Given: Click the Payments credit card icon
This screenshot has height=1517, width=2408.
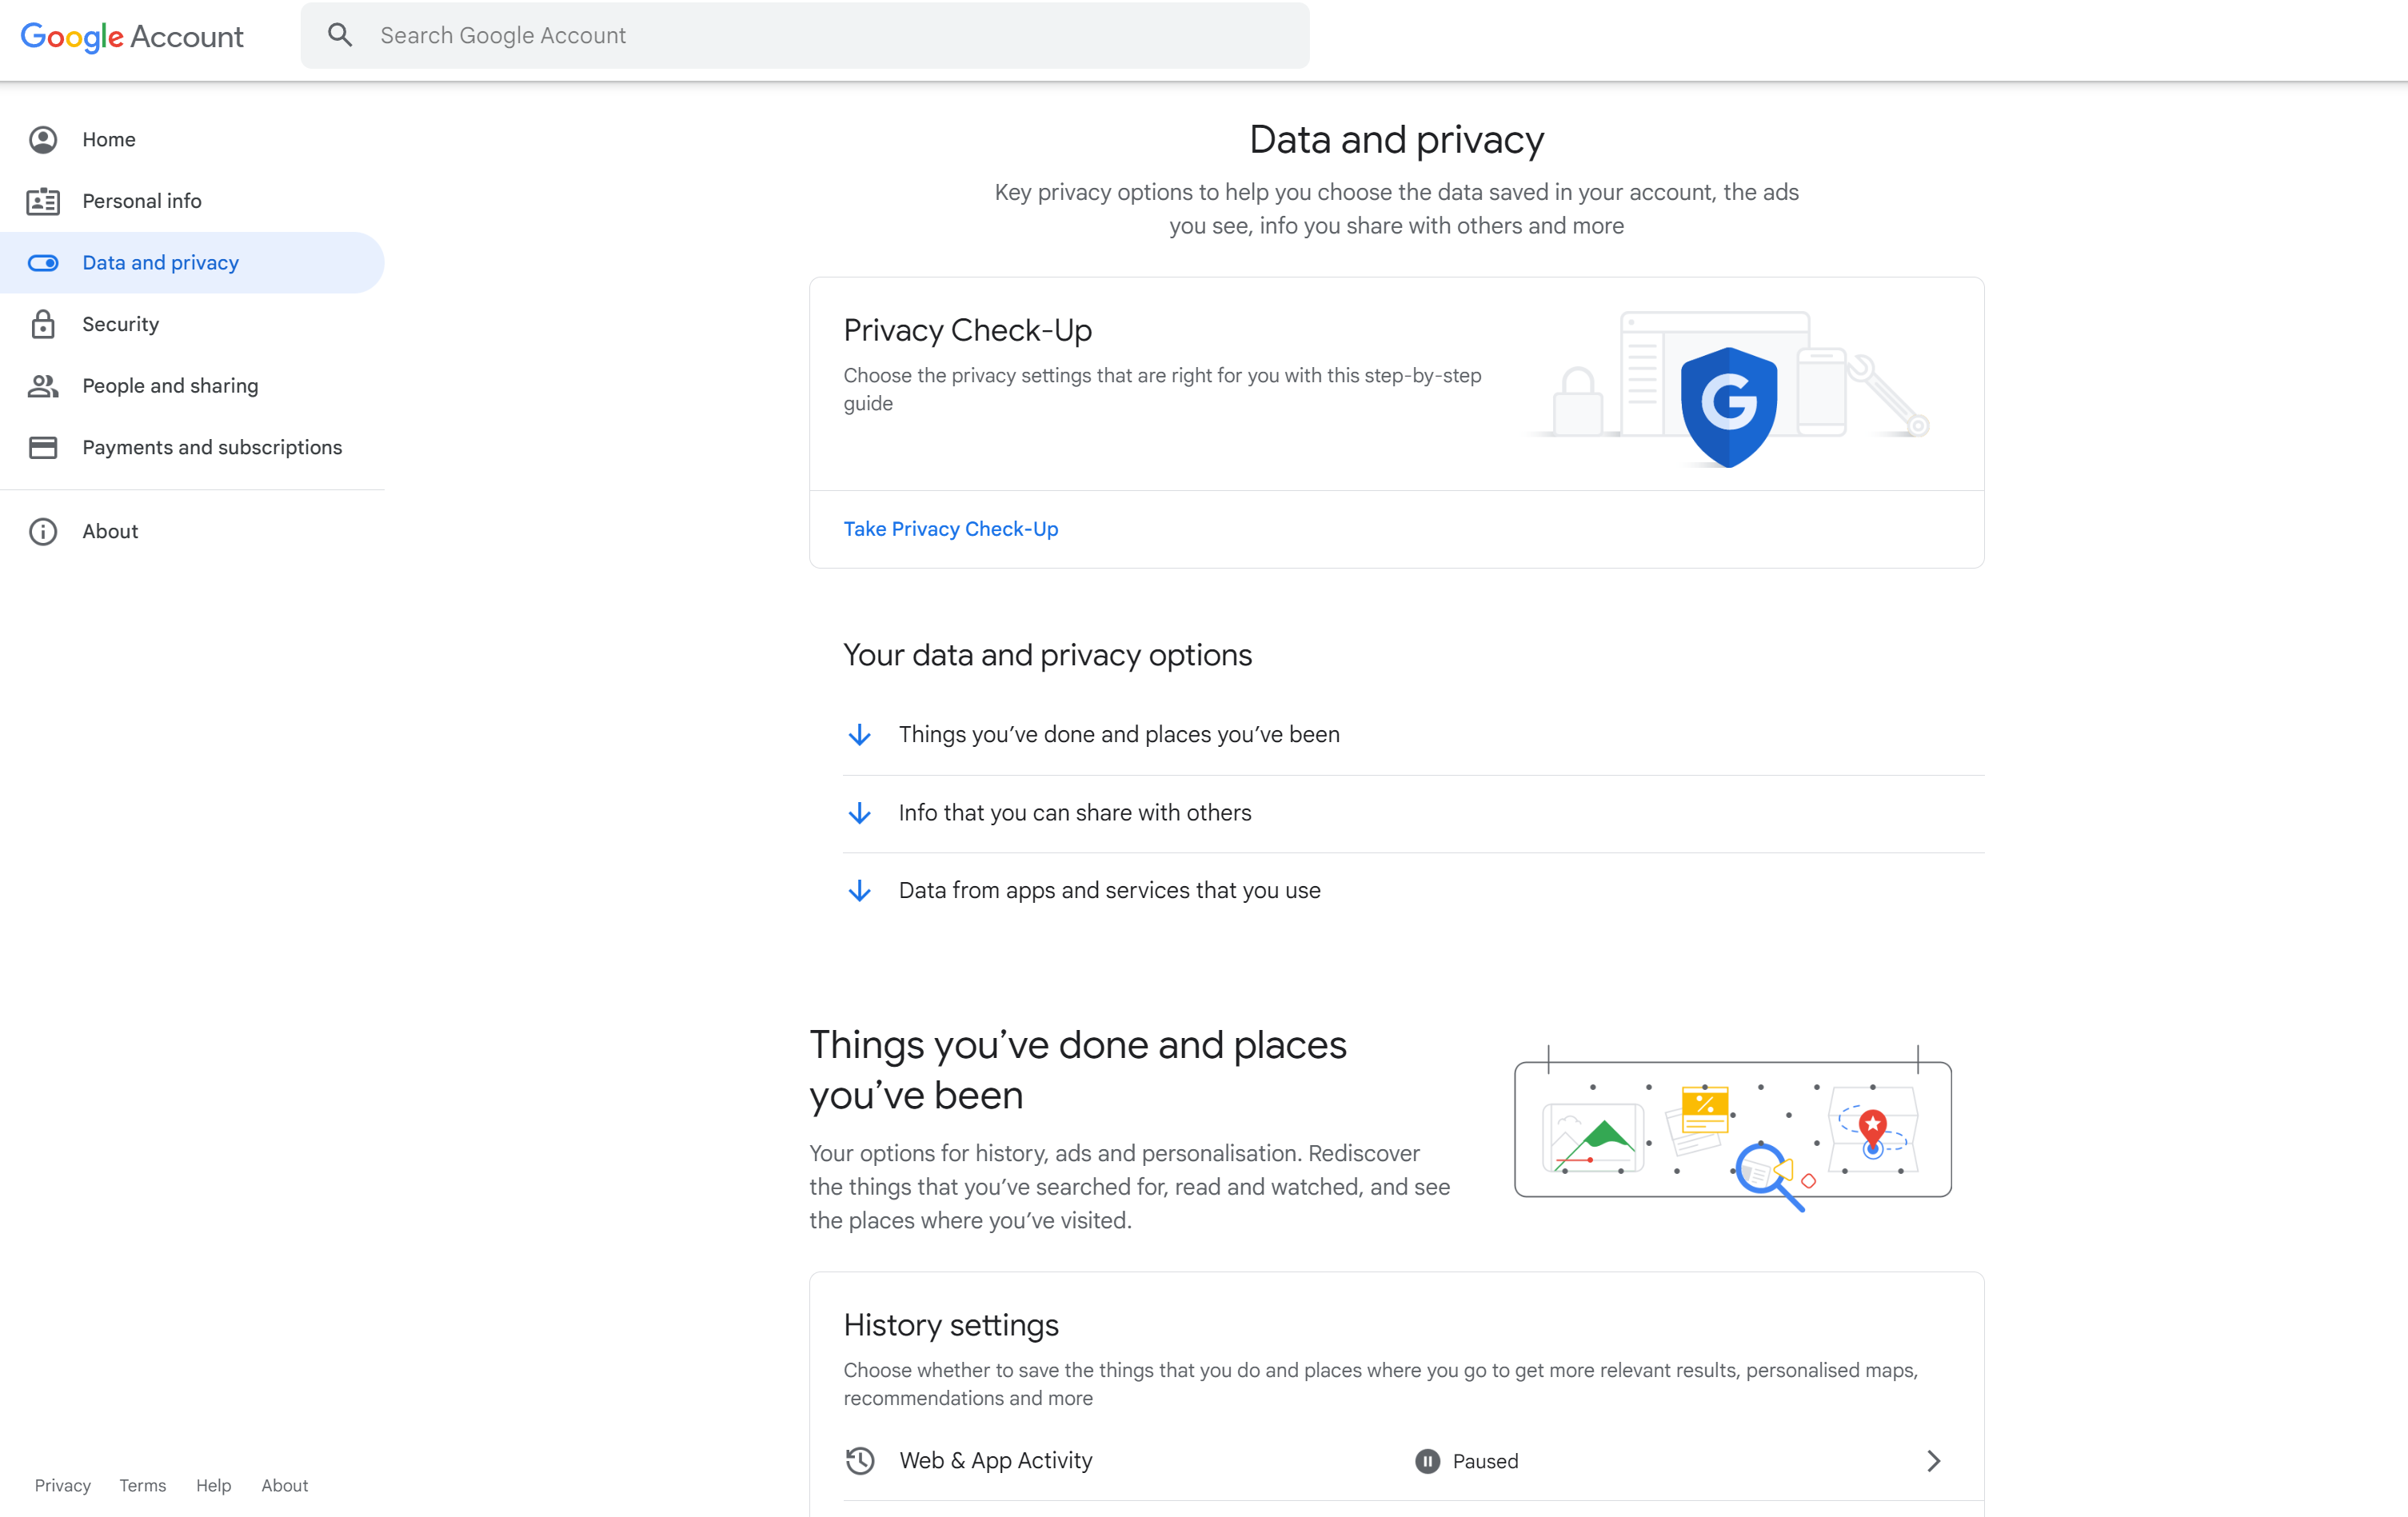Looking at the screenshot, I should (x=43, y=447).
